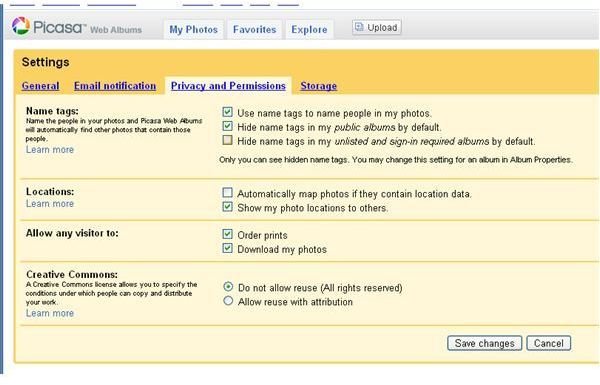The image size is (600, 385).
Task: Enable hide name tags in unlisted albums
Action: point(227,140)
